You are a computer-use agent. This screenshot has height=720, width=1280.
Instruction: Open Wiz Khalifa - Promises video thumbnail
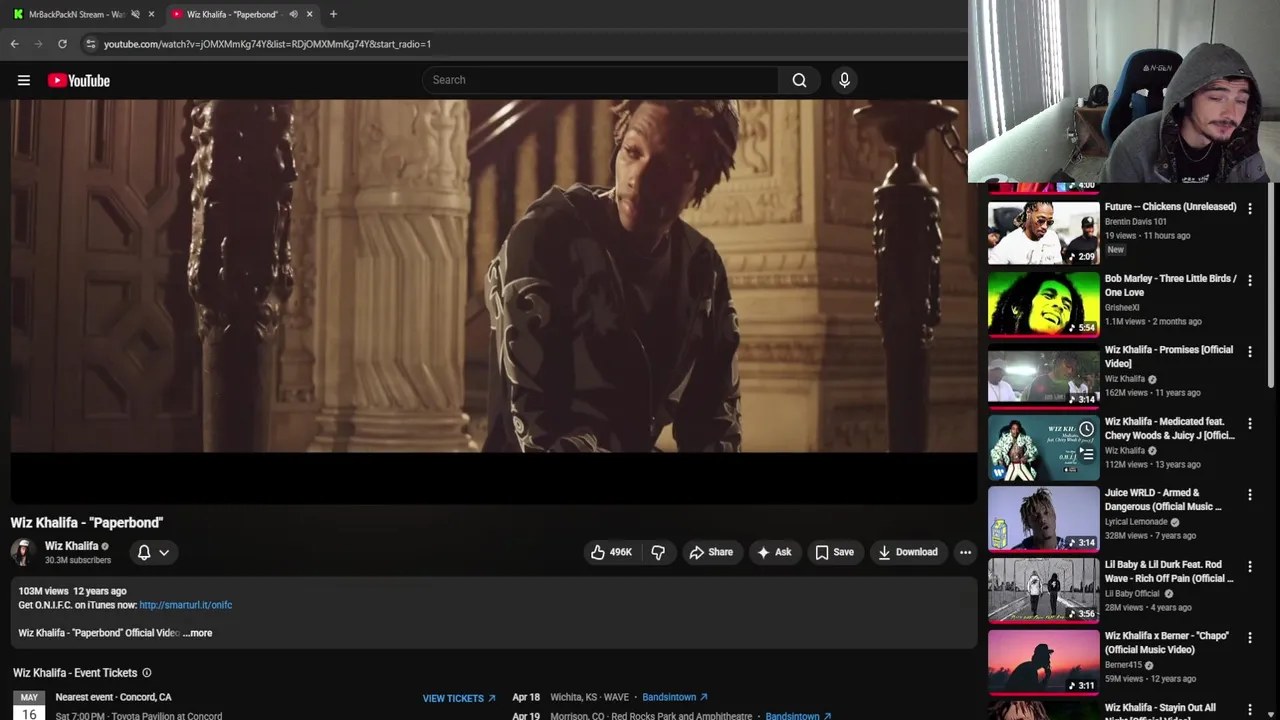click(x=1043, y=377)
